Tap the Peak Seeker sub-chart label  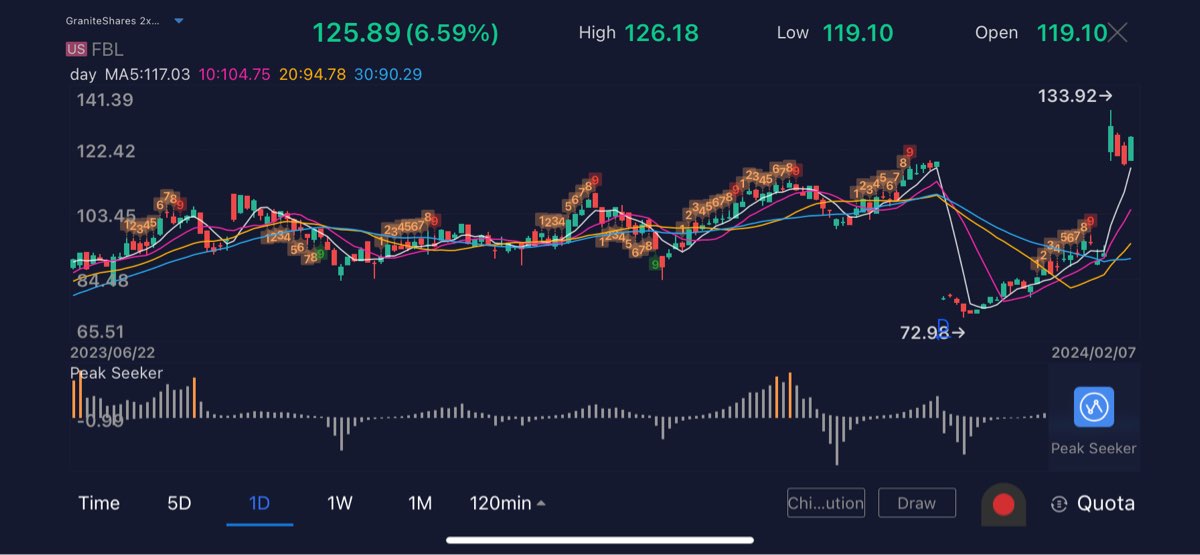coord(116,373)
